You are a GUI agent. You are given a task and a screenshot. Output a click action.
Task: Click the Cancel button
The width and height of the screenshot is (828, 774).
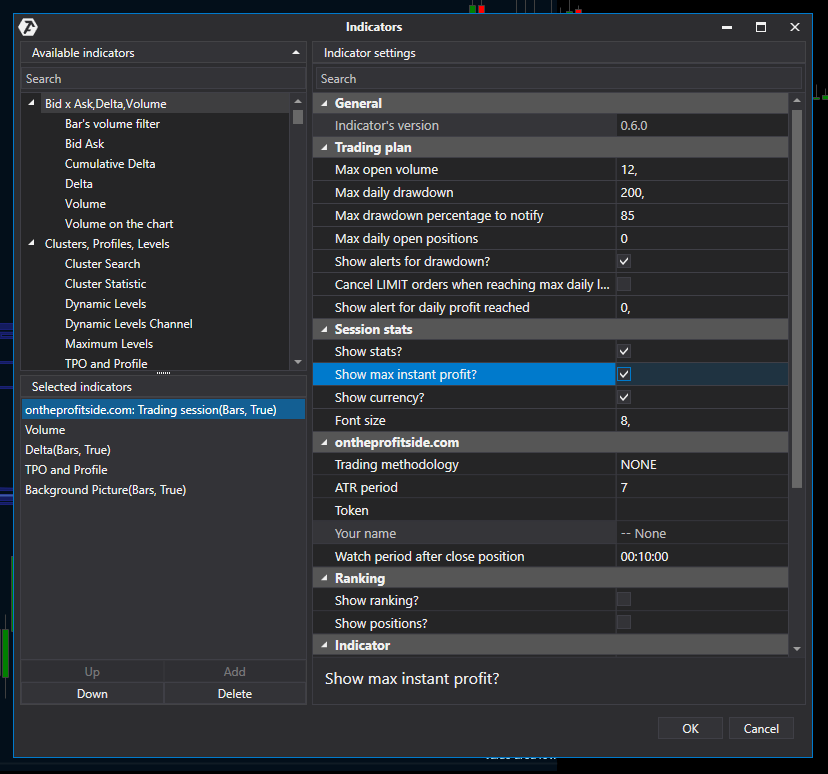click(x=761, y=729)
